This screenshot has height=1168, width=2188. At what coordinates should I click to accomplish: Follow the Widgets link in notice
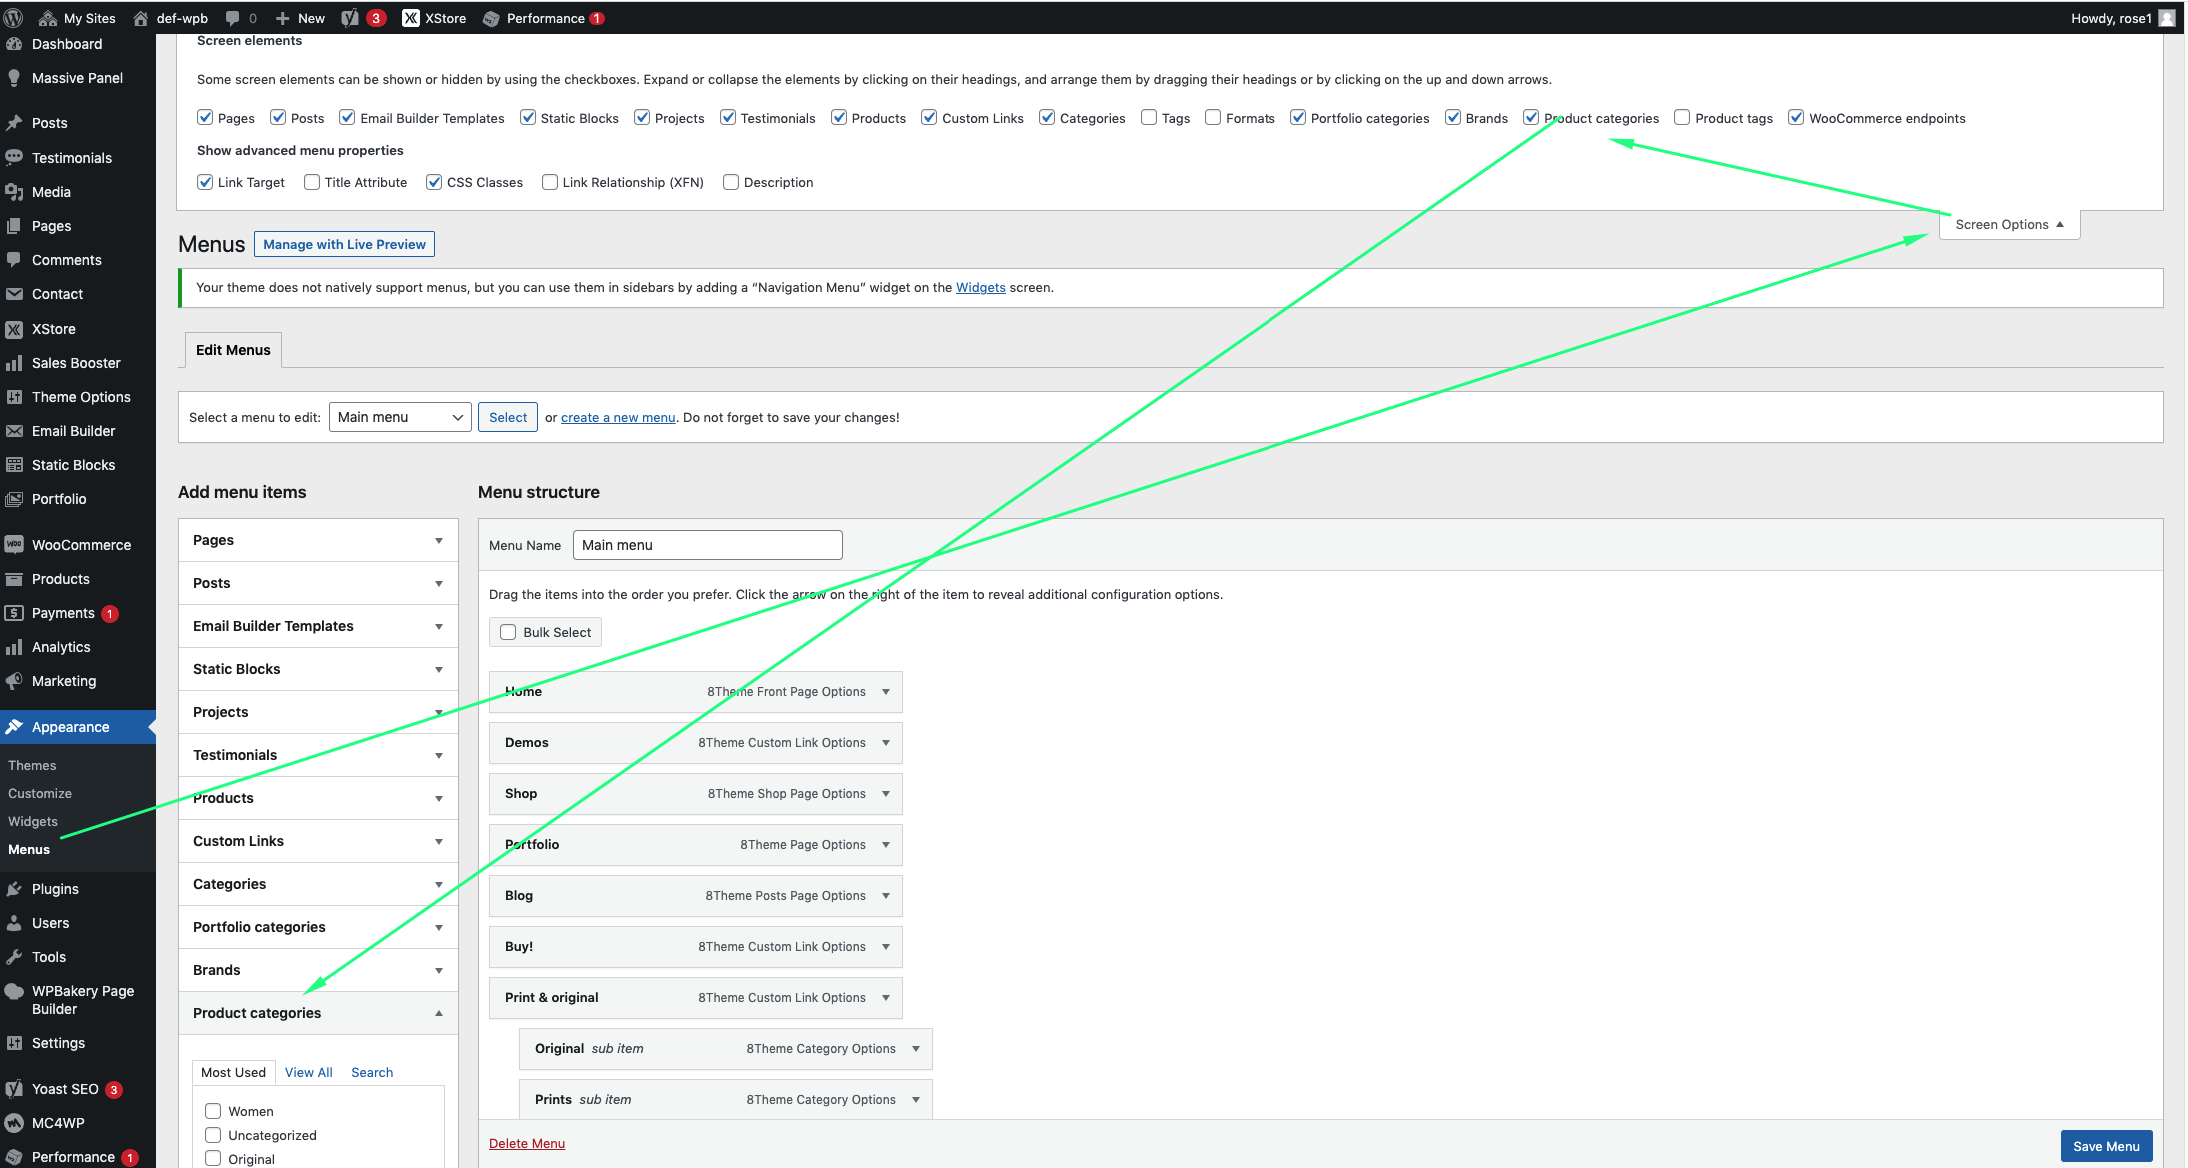pyautogui.click(x=981, y=287)
